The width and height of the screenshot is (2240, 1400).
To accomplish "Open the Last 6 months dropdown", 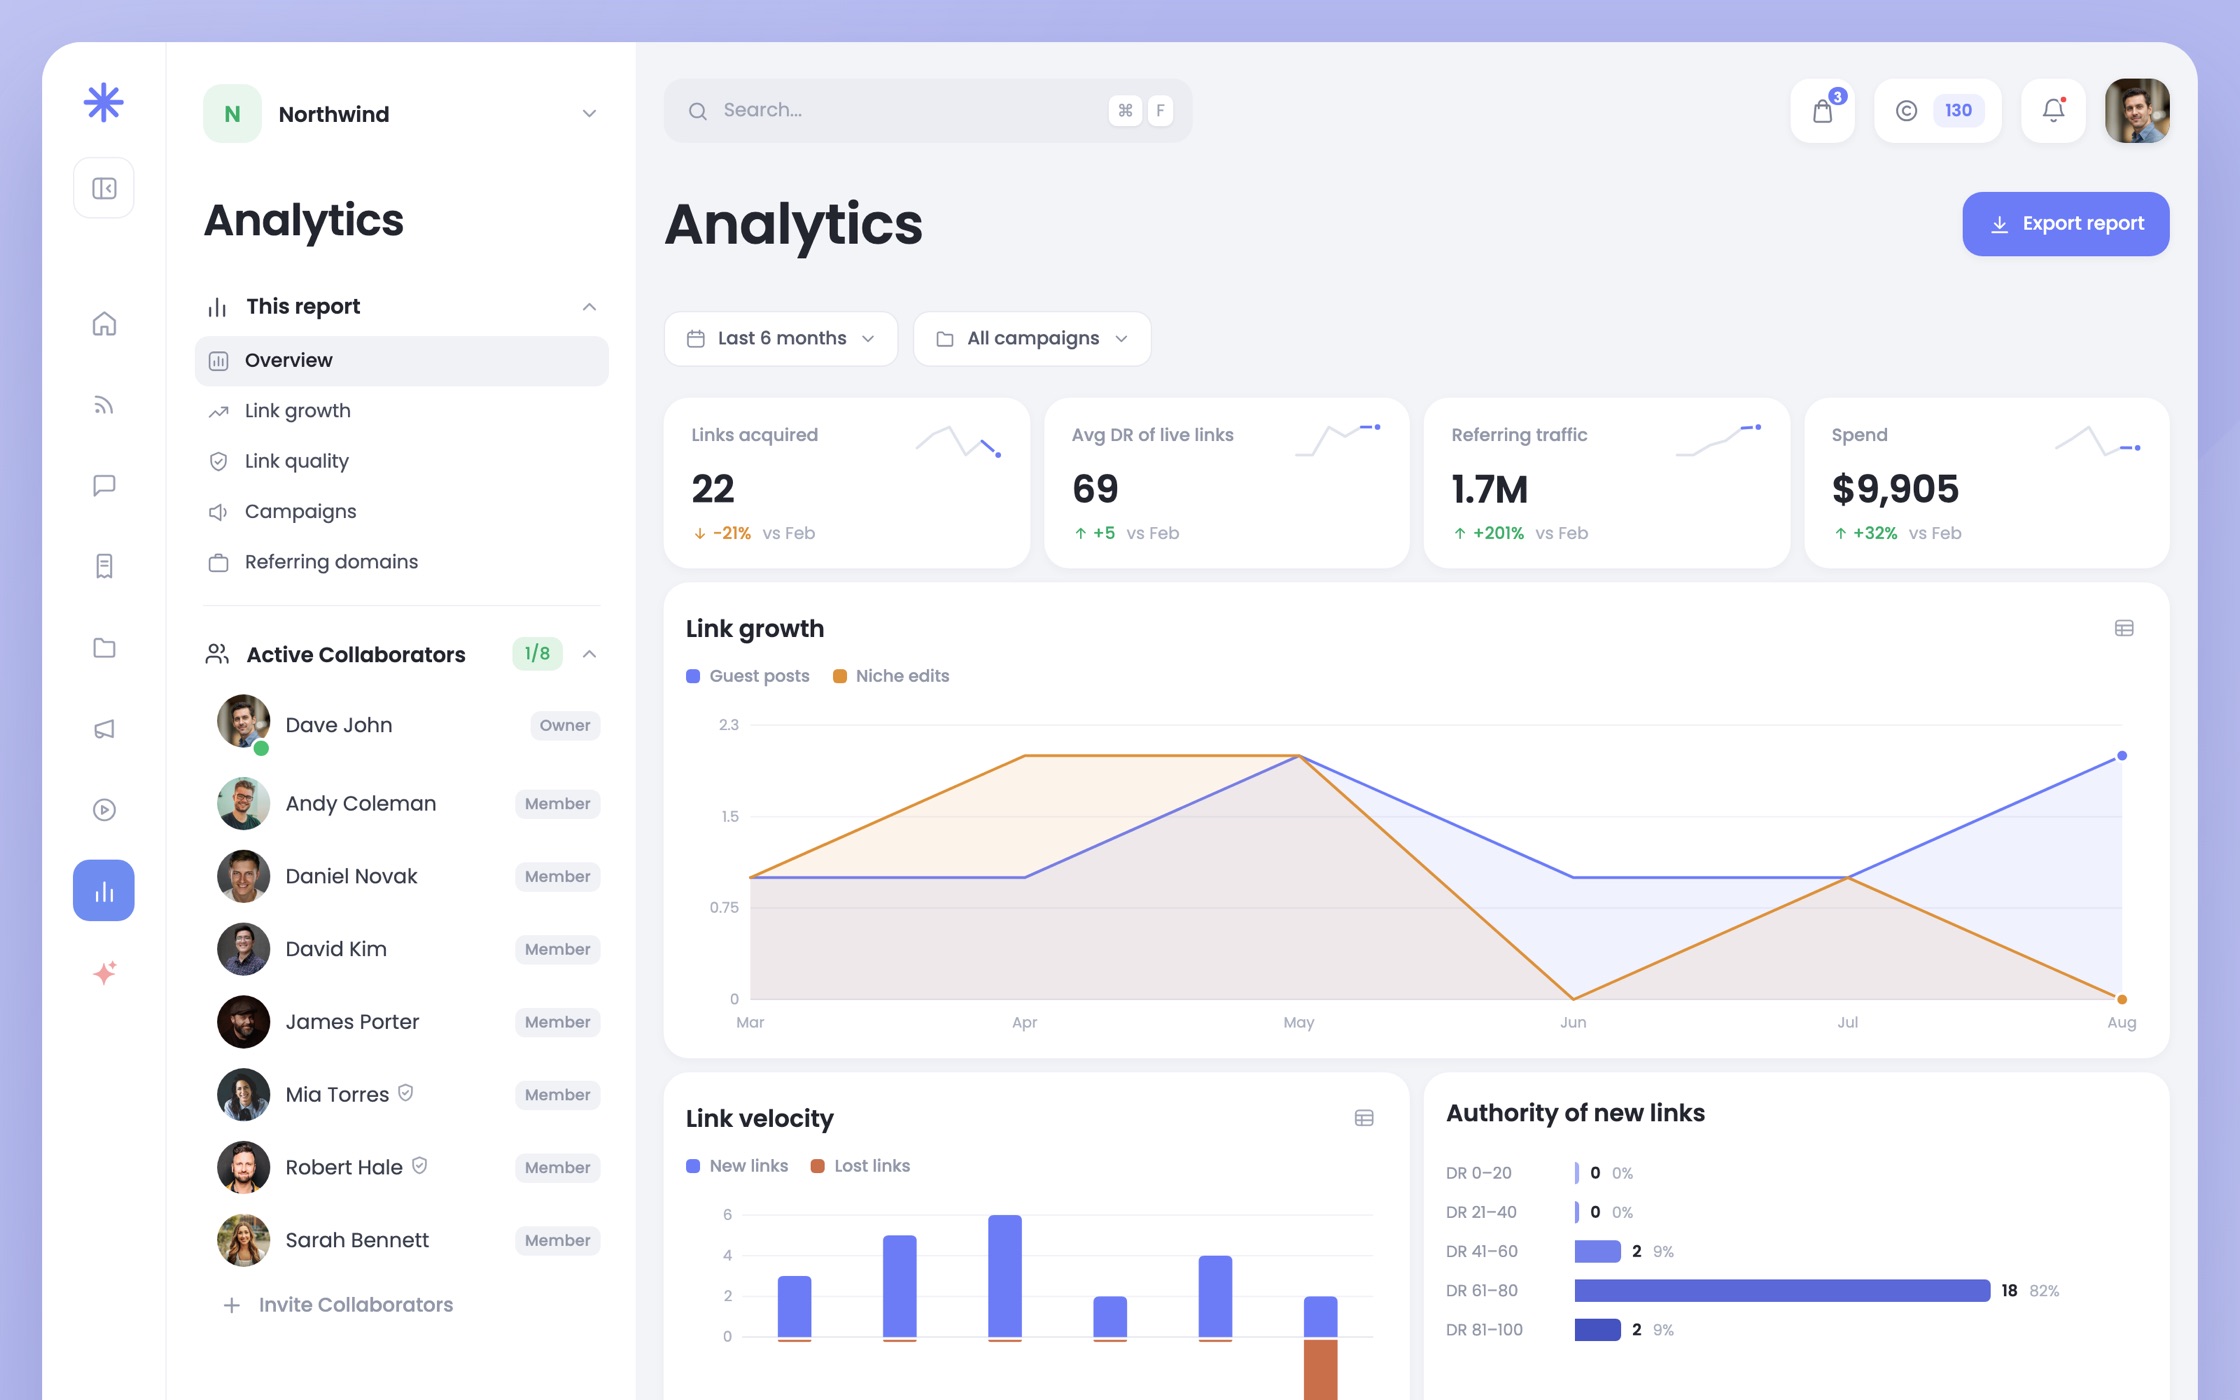I will tap(780, 338).
